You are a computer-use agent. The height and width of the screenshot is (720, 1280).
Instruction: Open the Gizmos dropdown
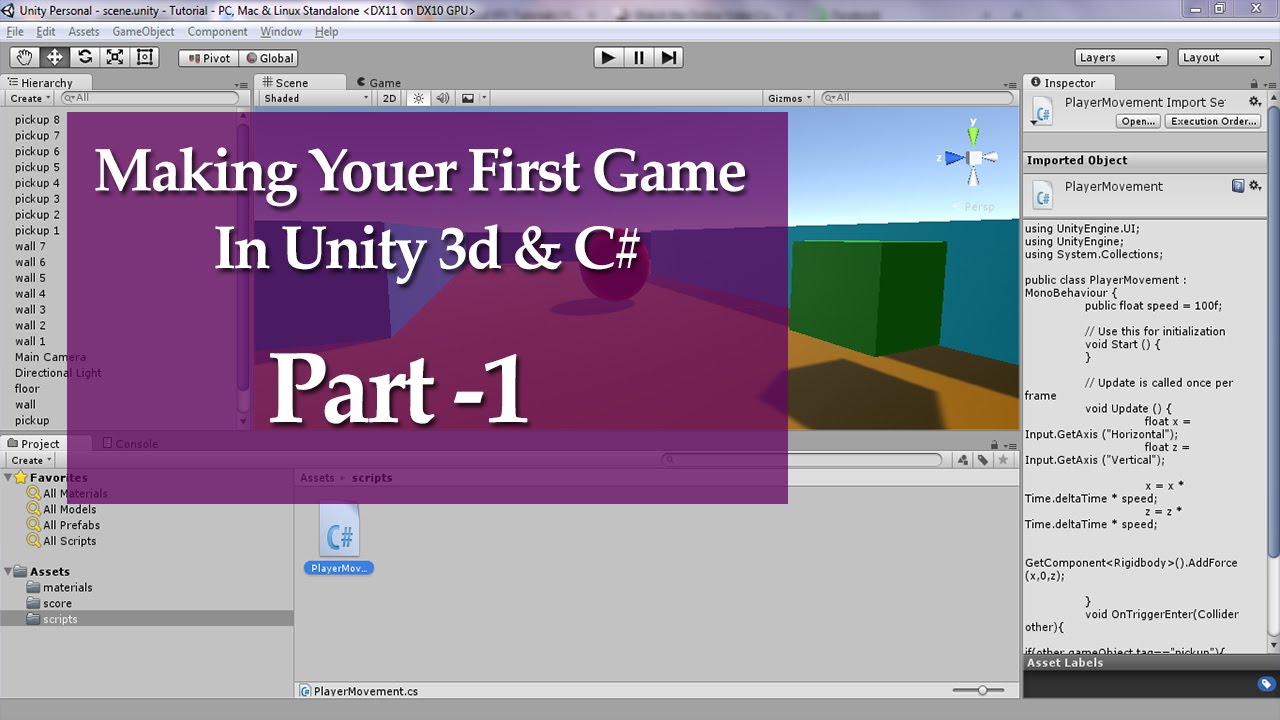(790, 98)
